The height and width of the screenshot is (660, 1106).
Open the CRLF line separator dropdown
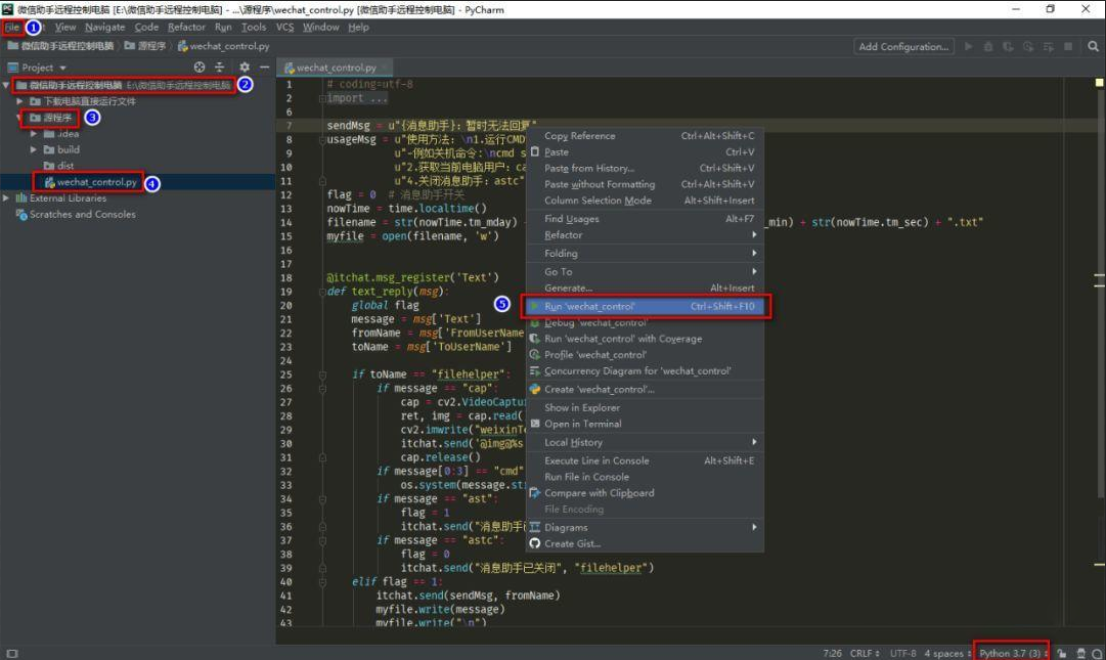[865, 654]
